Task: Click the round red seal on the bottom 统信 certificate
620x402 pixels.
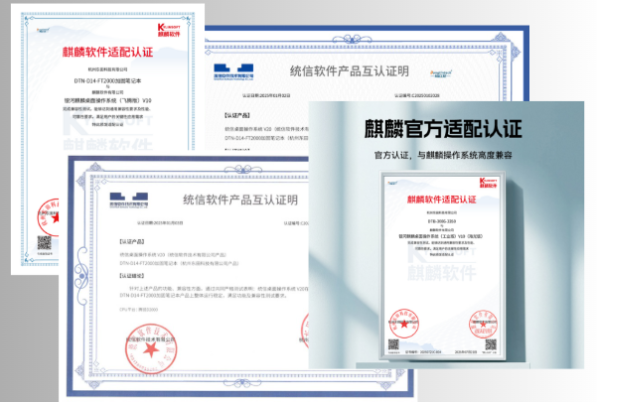Action: coord(151,349)
